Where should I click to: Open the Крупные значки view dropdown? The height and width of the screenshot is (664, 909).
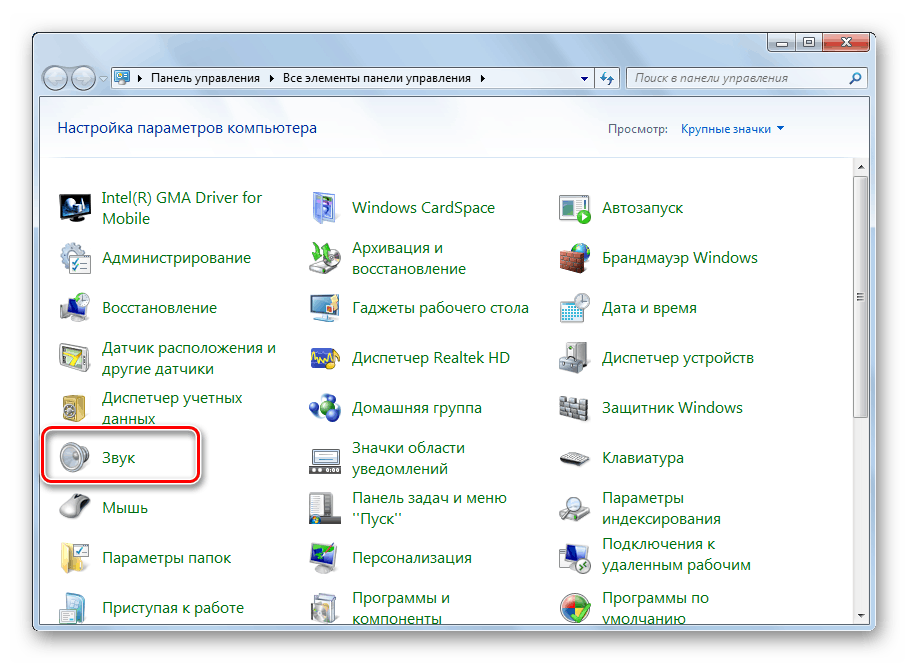pos(732,129)
